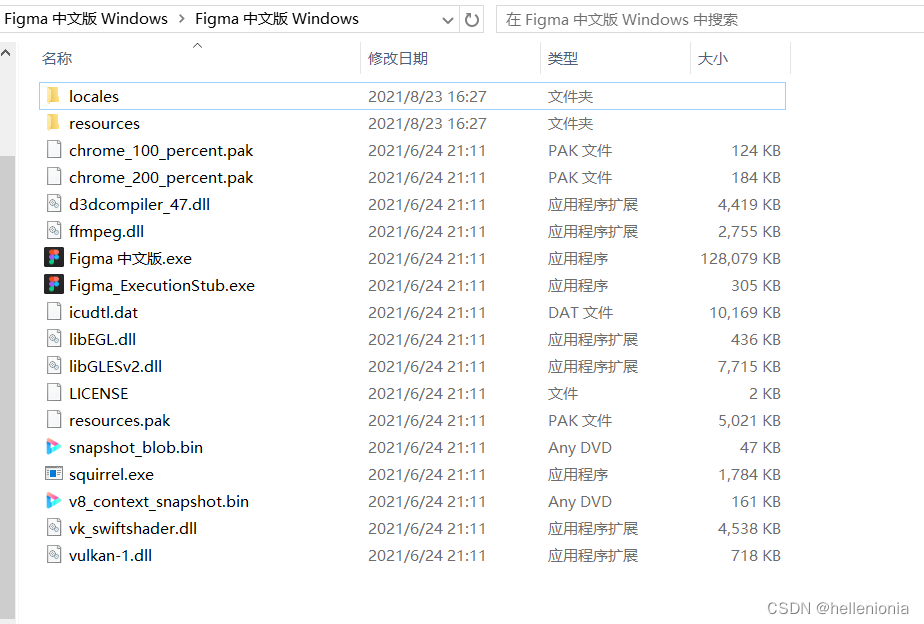Click the libGLESv2.dll file icon

[x=54, y=366]
